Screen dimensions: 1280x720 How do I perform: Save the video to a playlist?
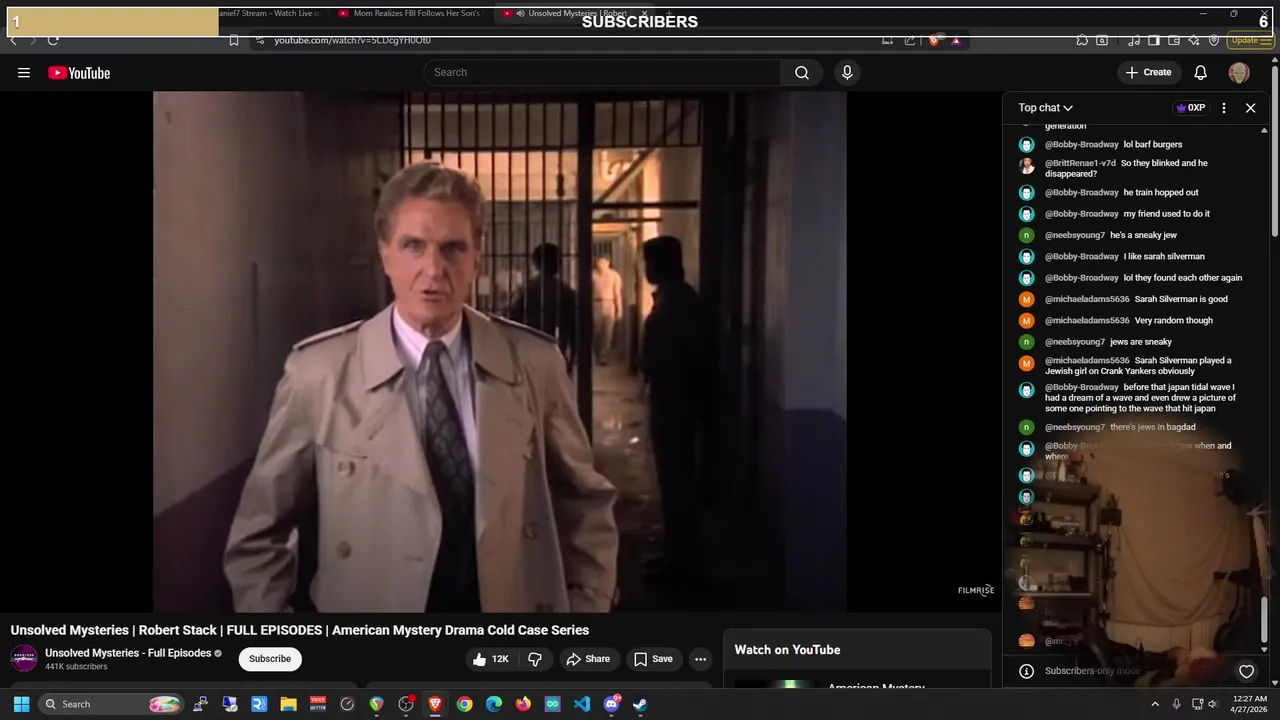(653, 659)
